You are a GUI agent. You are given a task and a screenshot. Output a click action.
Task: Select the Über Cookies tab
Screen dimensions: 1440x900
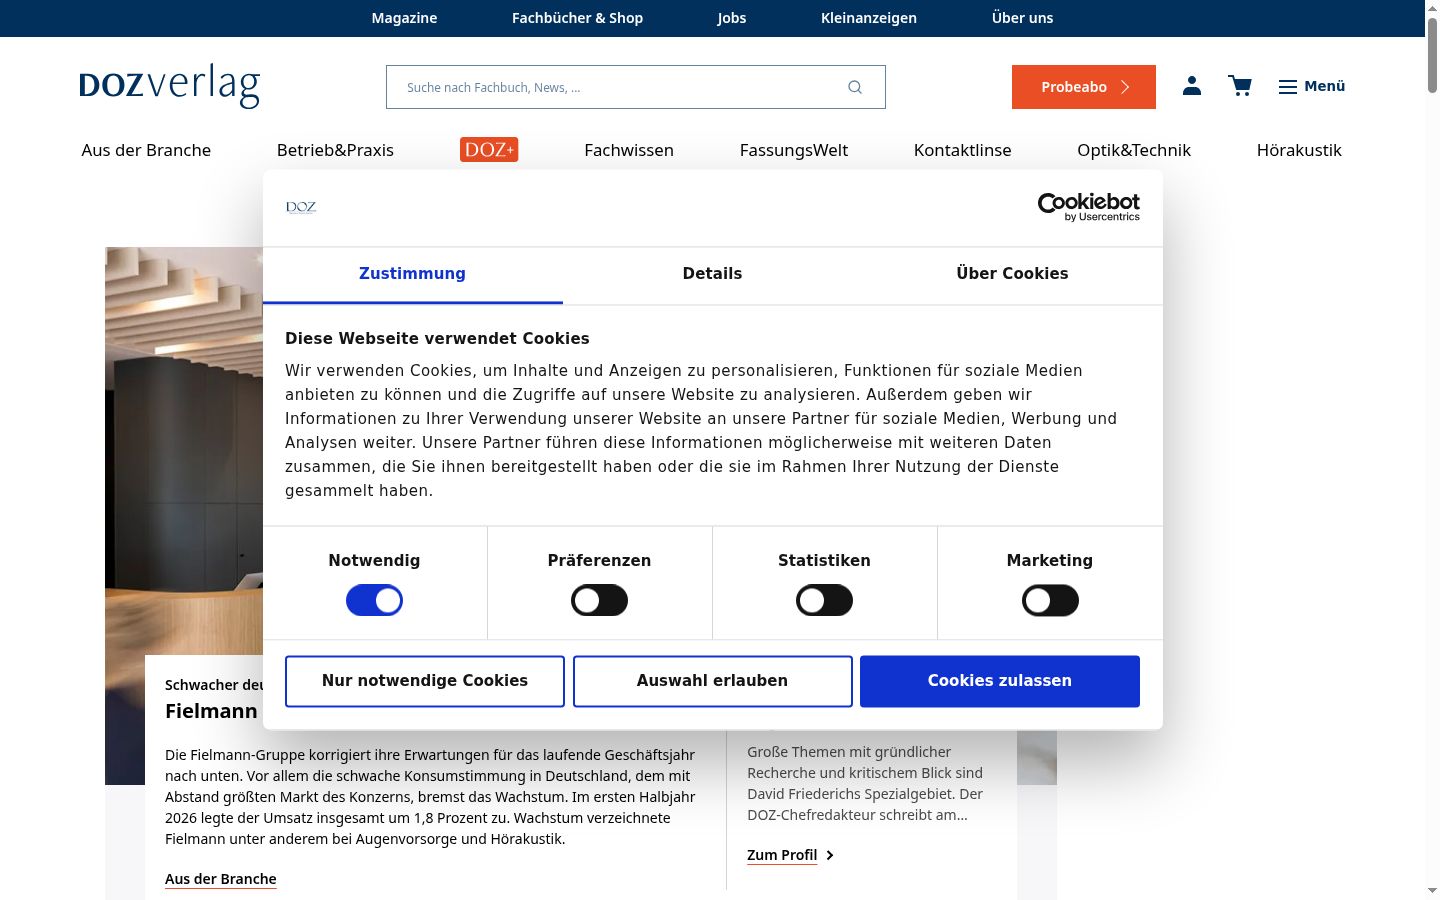tap(1012, 274)
